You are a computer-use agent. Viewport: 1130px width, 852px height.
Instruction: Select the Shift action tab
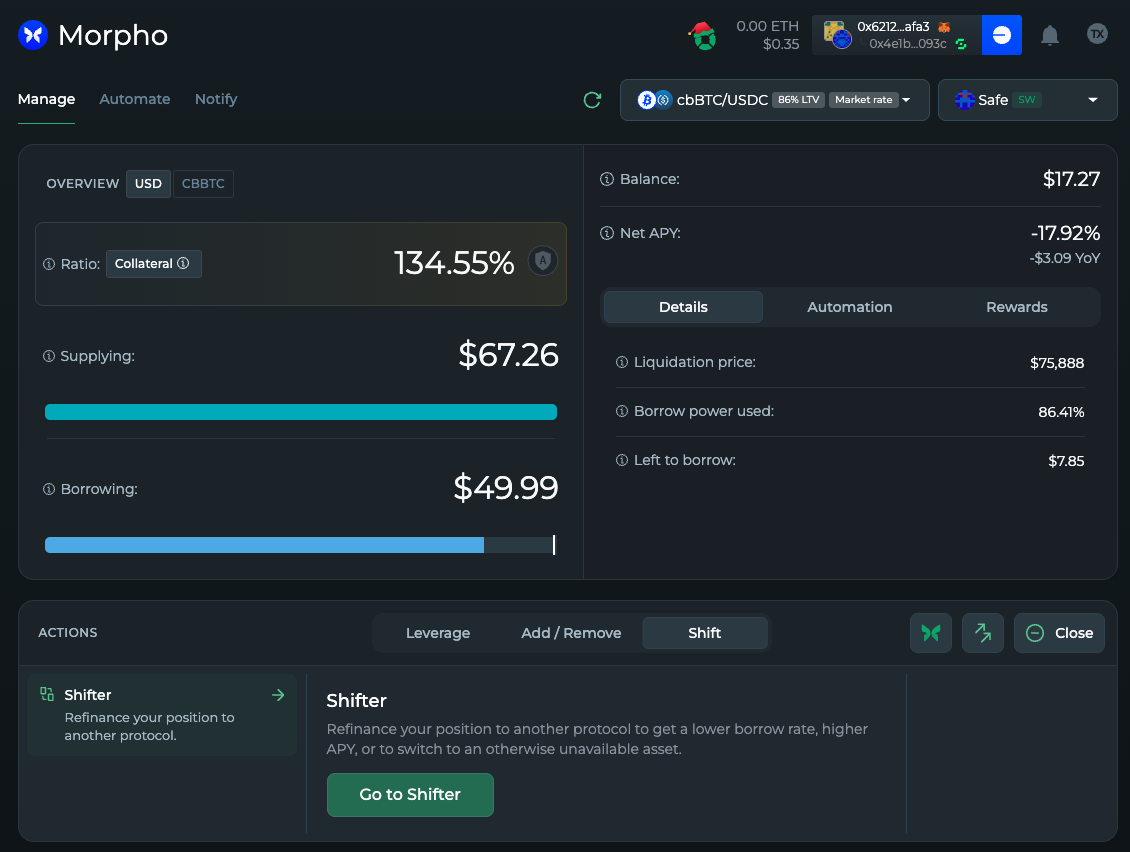pos(705,633)
